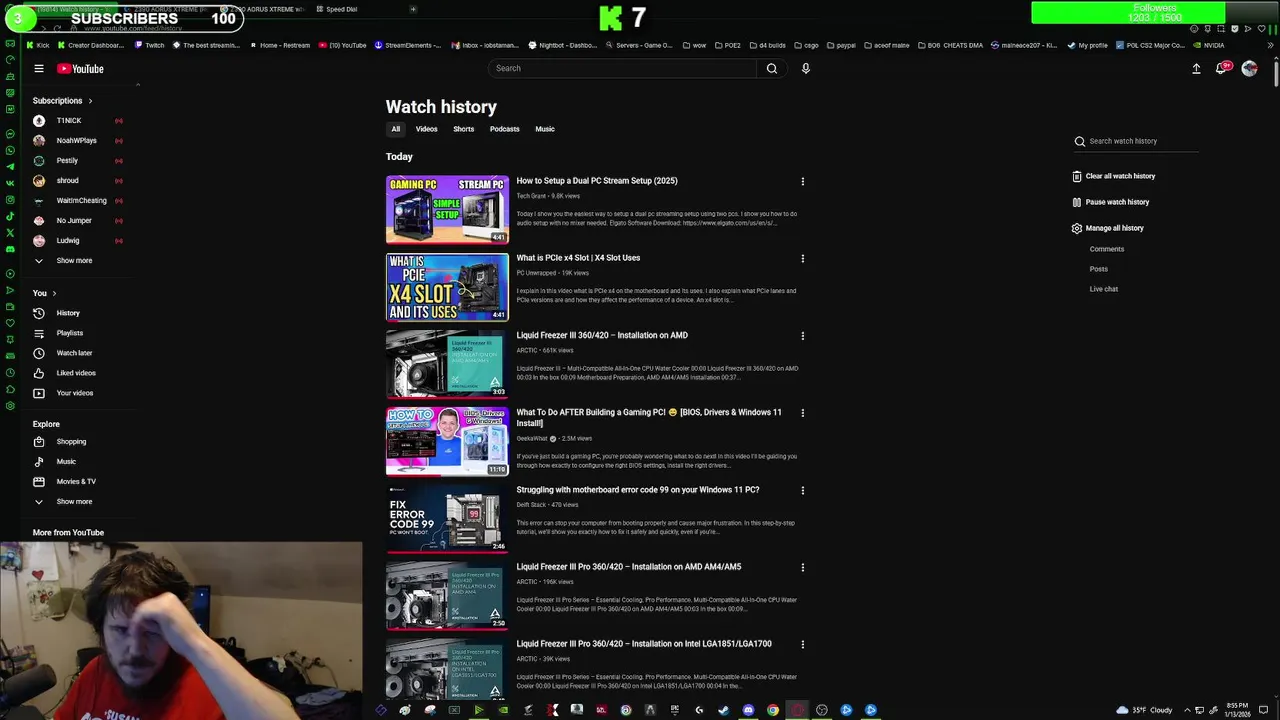This screenshot has width=1280, height=720.
Task: Open Posts history link
Action: [x=1099, y=269]
